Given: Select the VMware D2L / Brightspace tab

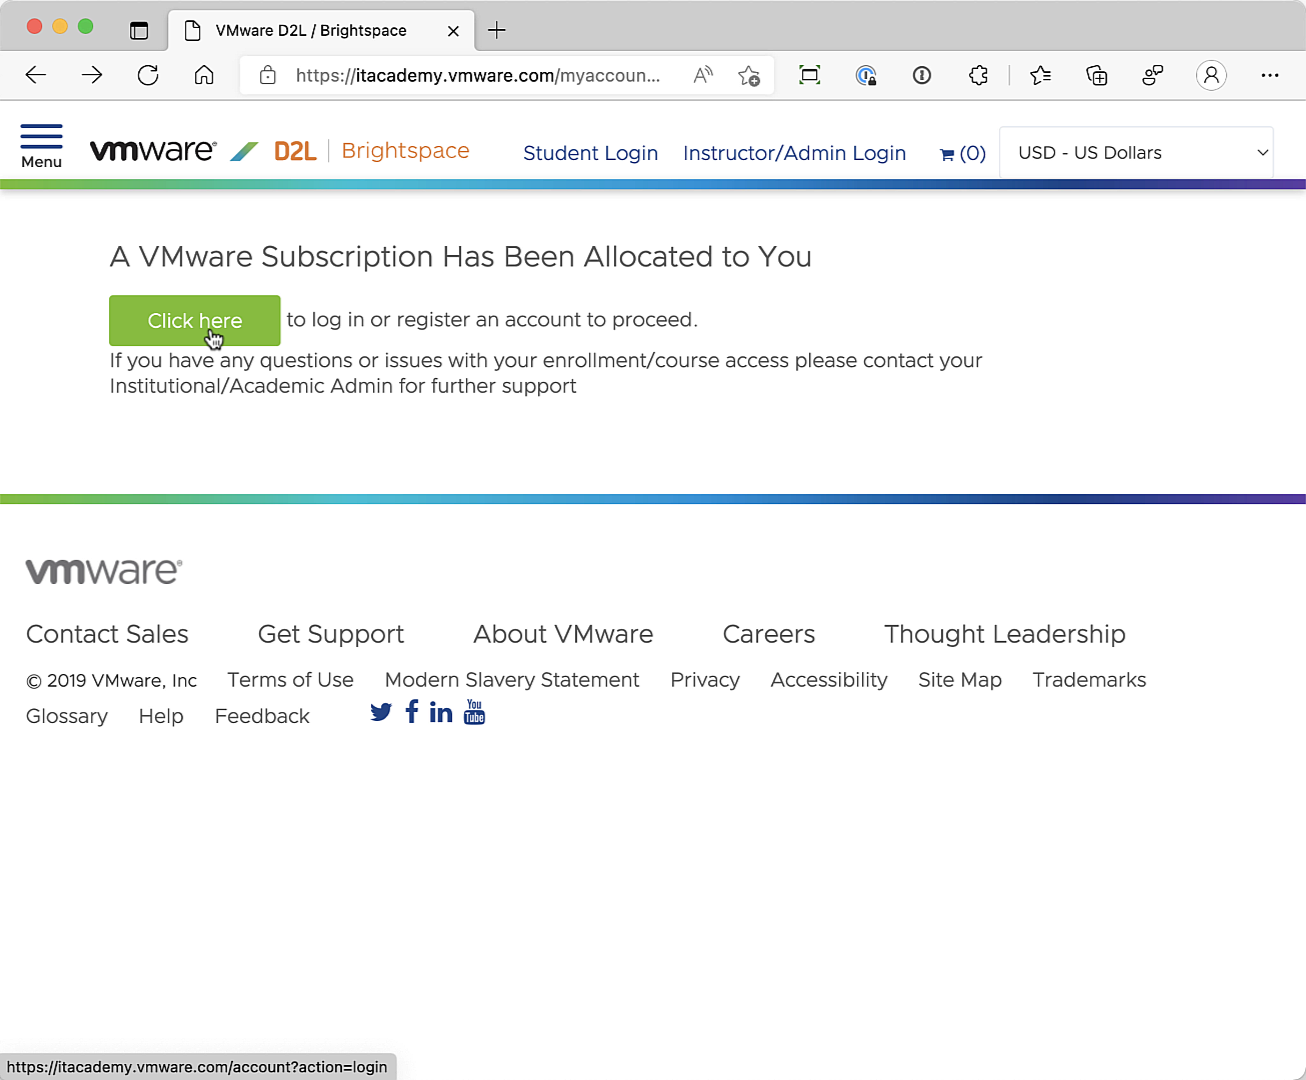Looking at the screenshot, I should (311, 30).
